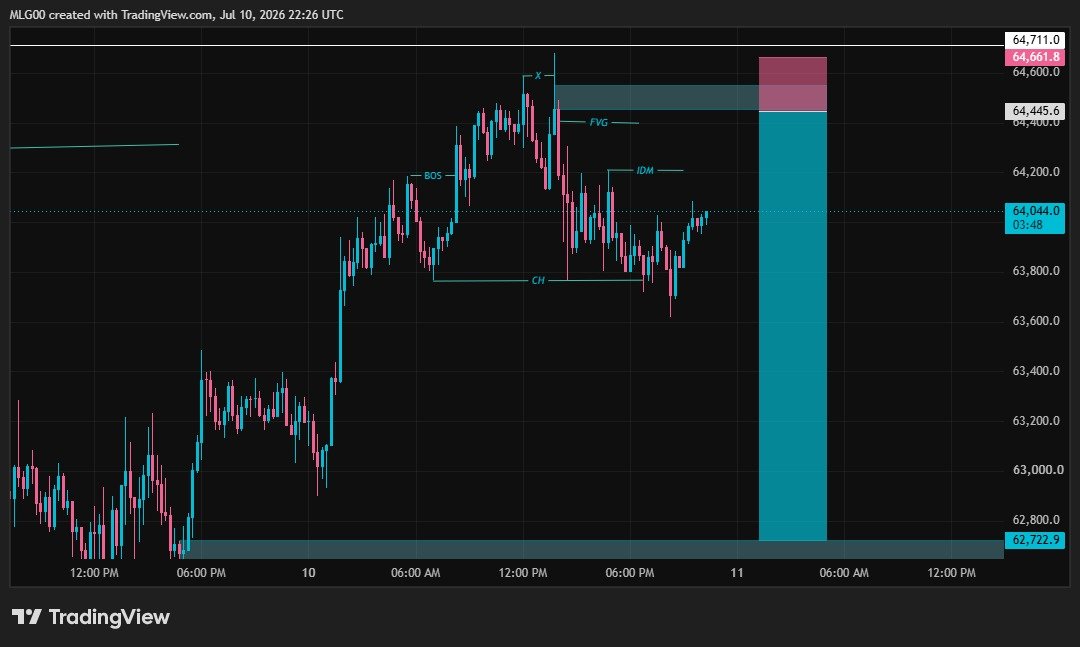
Task: Select the red stop-loss zone of position
Action: click(793, 84)
